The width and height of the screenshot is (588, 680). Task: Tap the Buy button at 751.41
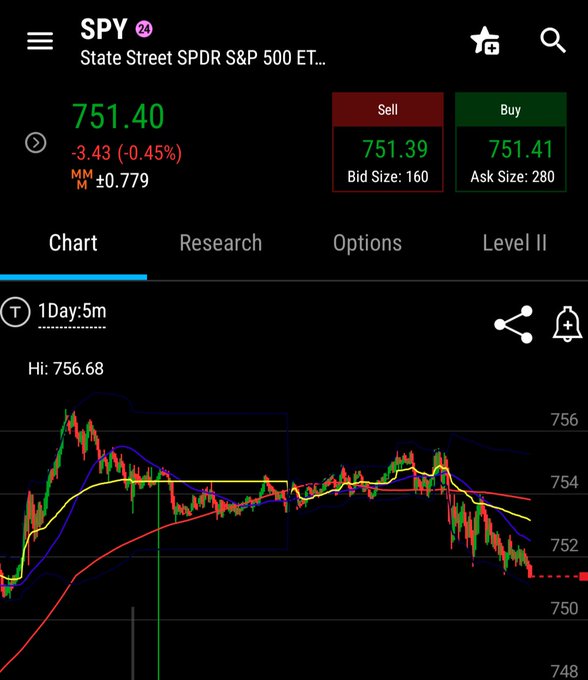tap(510, 142)
